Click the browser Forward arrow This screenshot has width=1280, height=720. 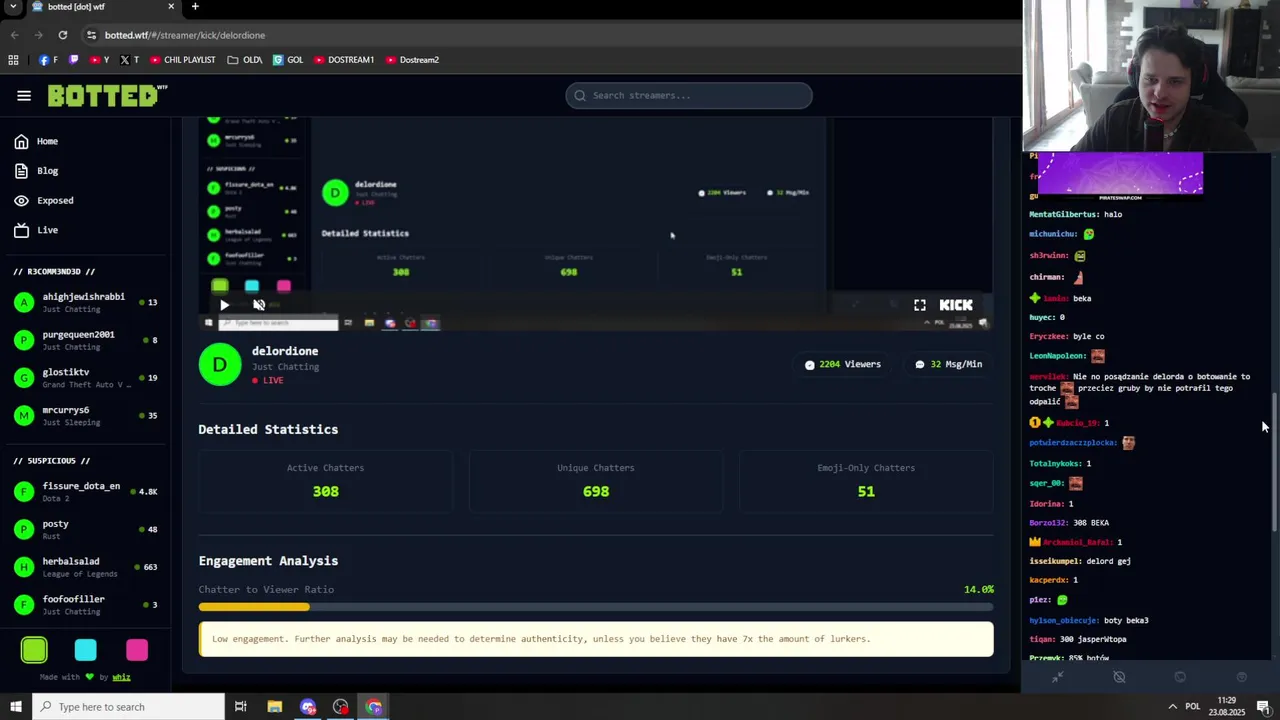click(38, 35)
